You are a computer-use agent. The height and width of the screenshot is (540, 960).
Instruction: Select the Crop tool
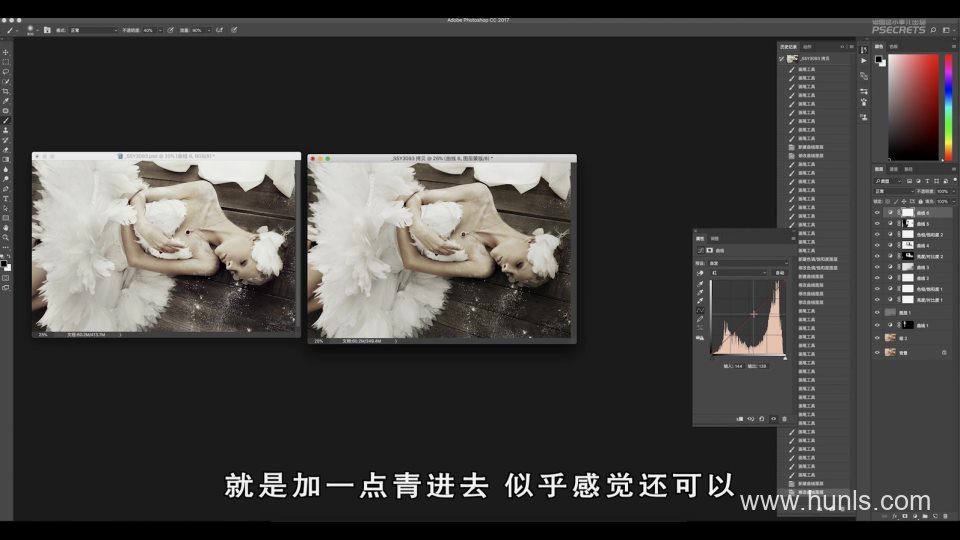pyautogui.click(x=6, y=91)
